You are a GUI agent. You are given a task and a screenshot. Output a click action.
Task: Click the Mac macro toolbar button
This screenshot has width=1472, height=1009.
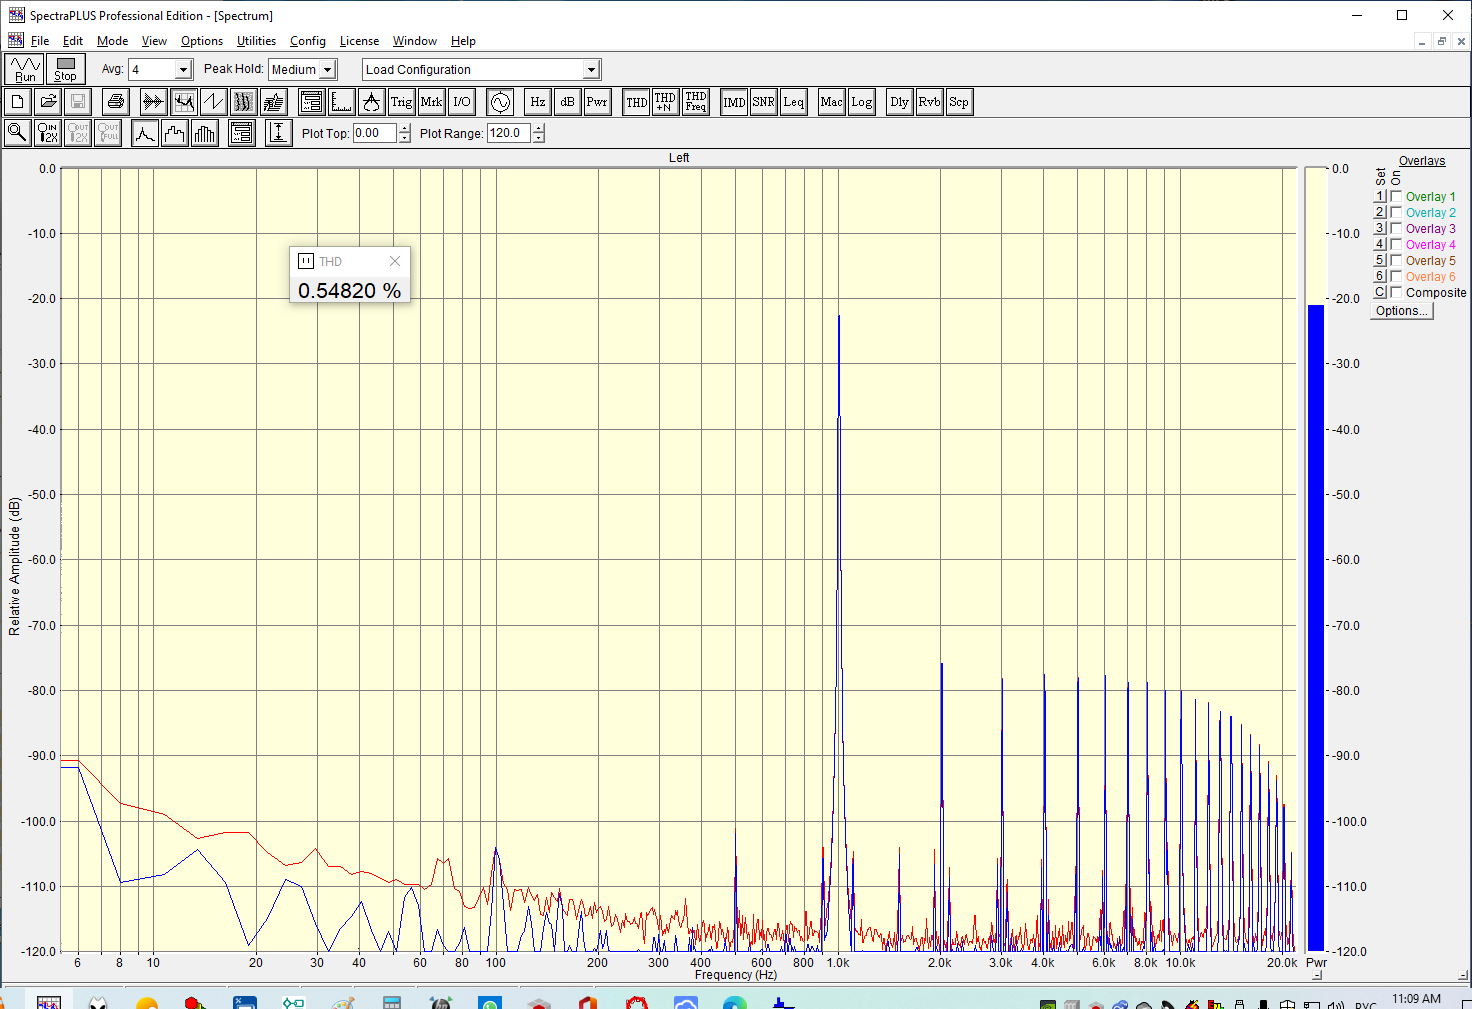831,102
